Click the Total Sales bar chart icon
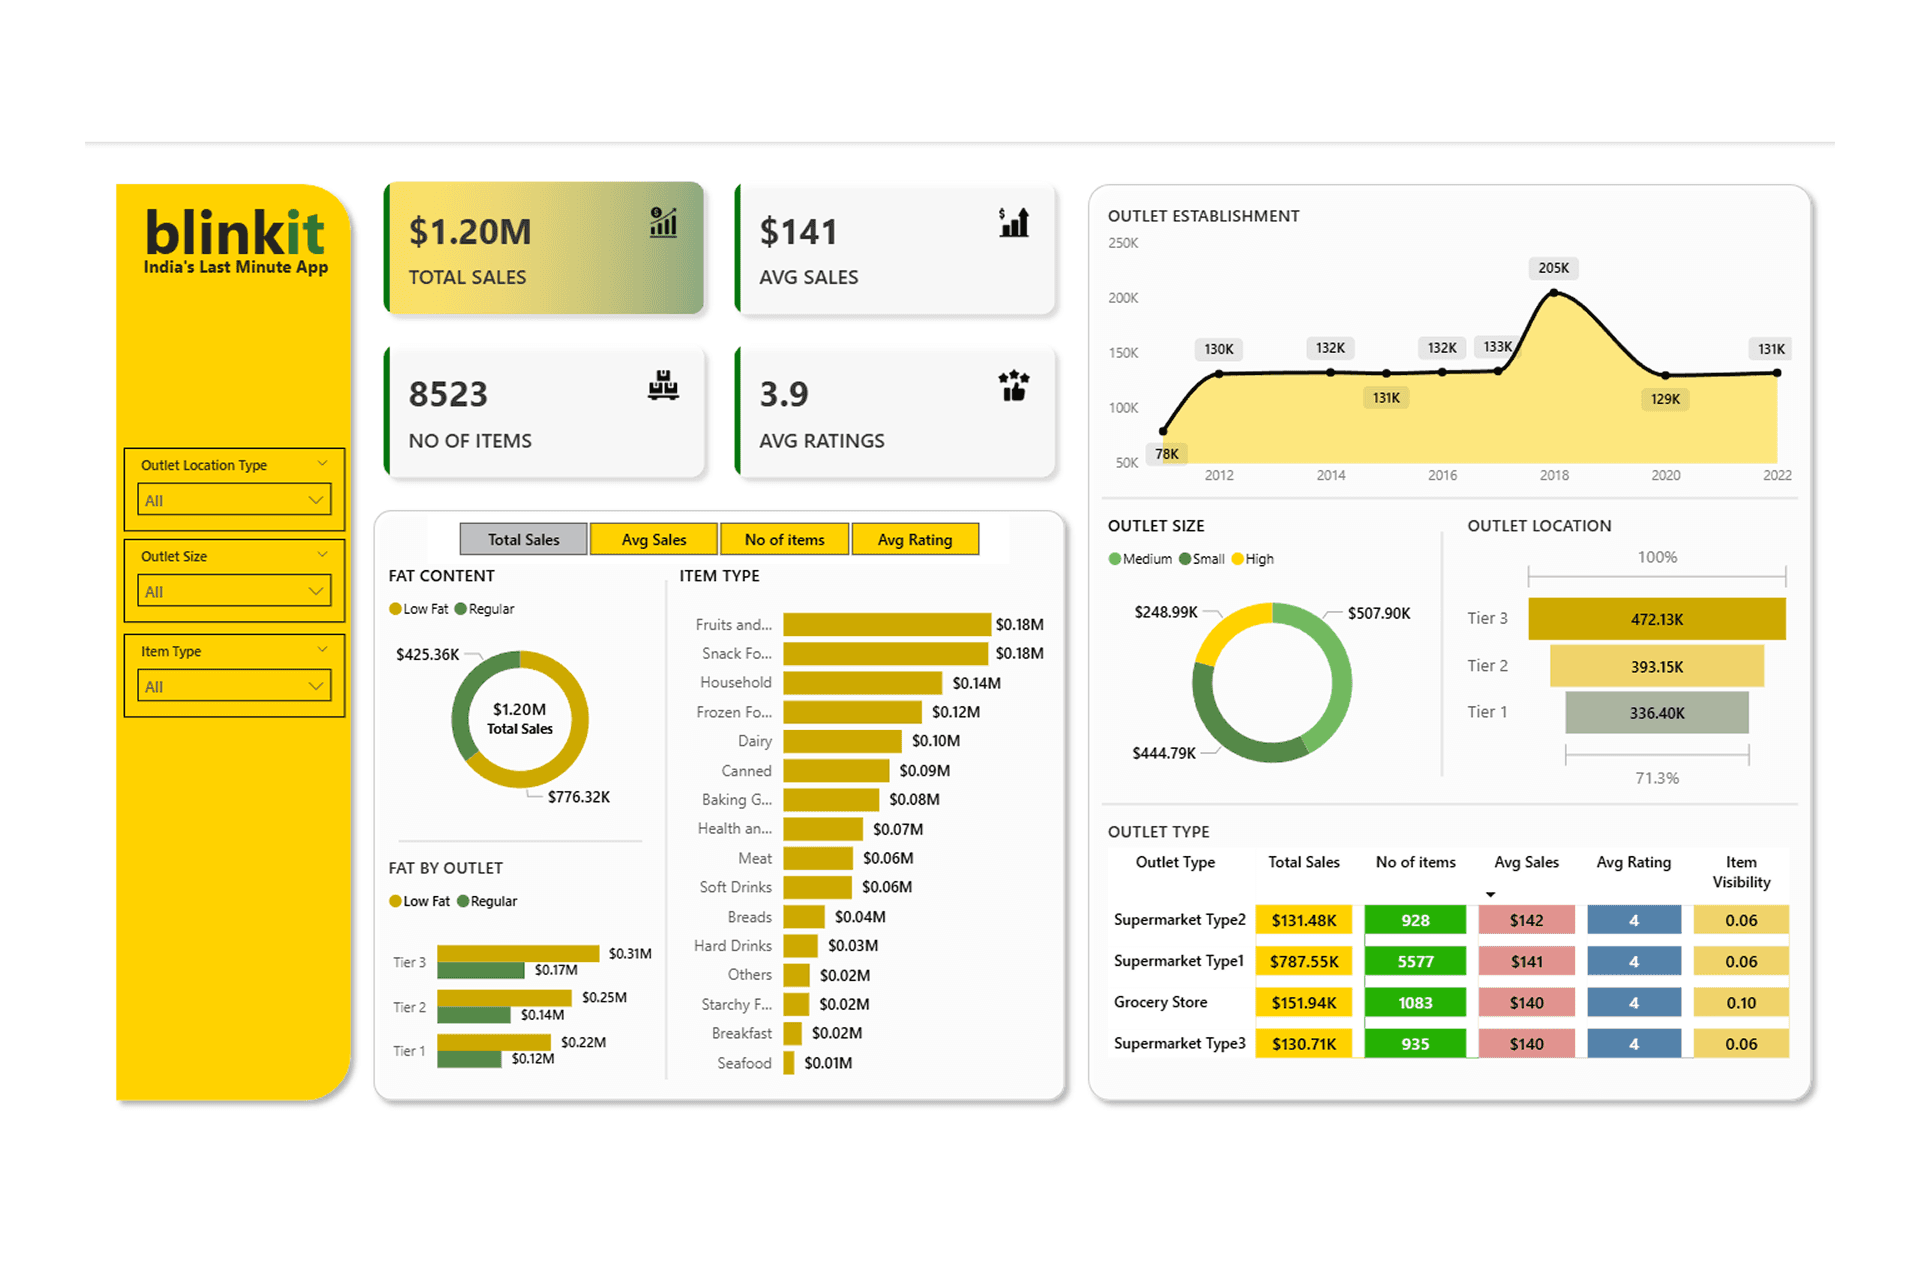Viewport: 1920px width, 1280px height. tap(663, 222)
